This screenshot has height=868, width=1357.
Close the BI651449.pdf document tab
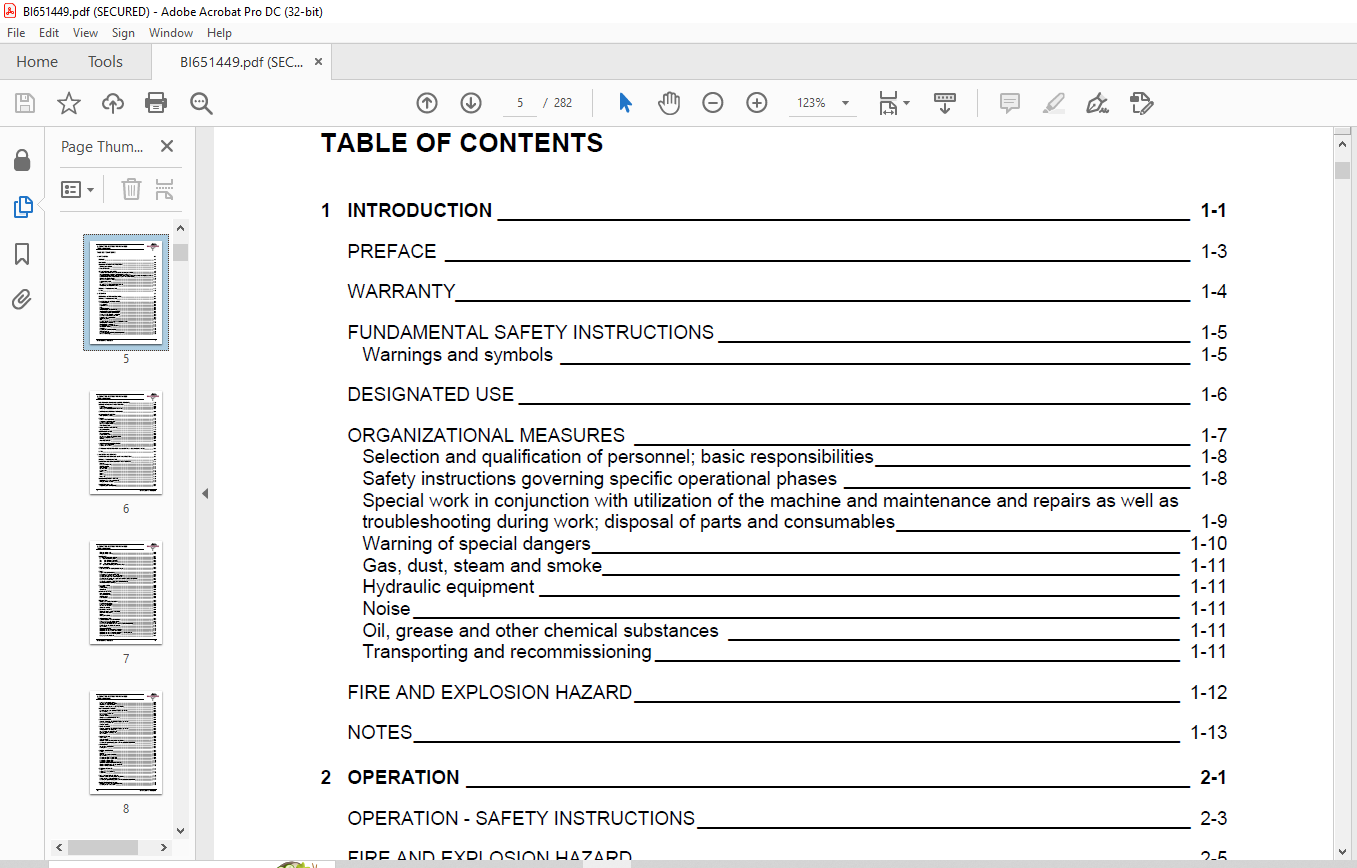318,62
